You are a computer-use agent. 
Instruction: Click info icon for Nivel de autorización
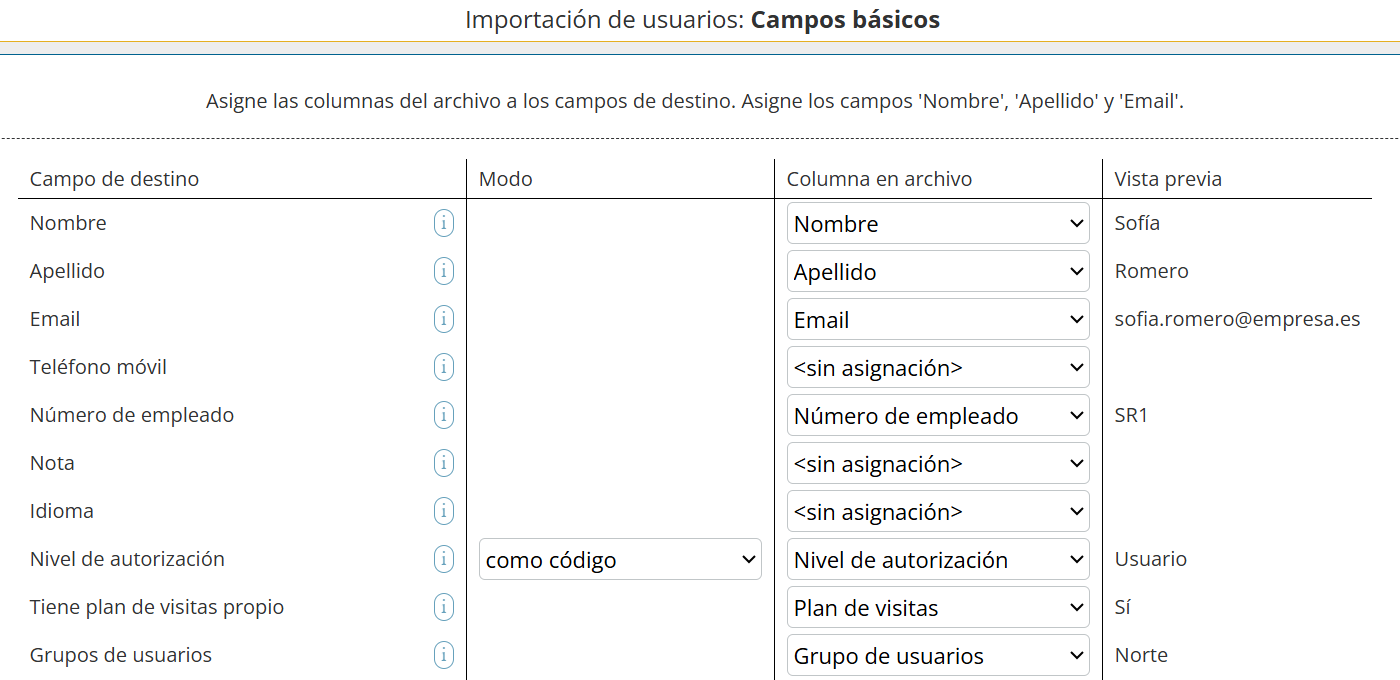(443, 559)
